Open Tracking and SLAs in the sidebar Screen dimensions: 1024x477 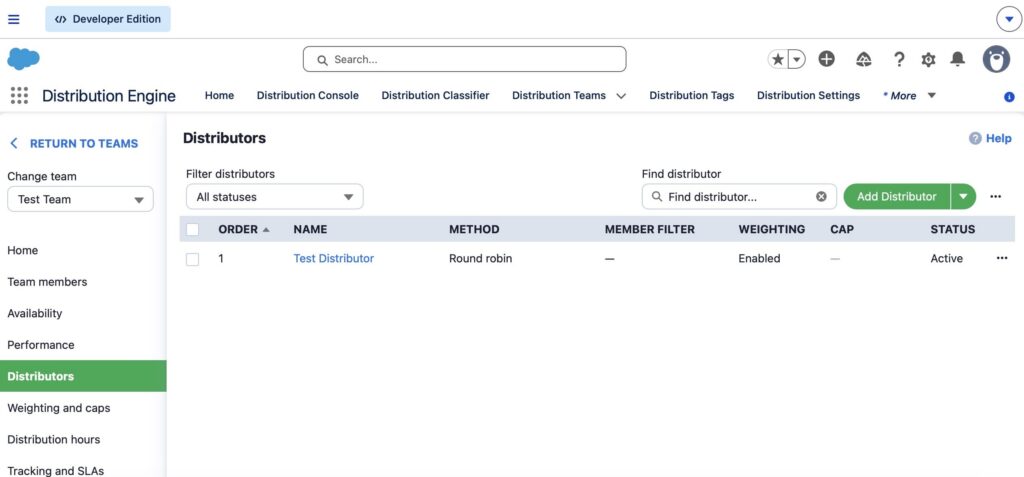56,470
